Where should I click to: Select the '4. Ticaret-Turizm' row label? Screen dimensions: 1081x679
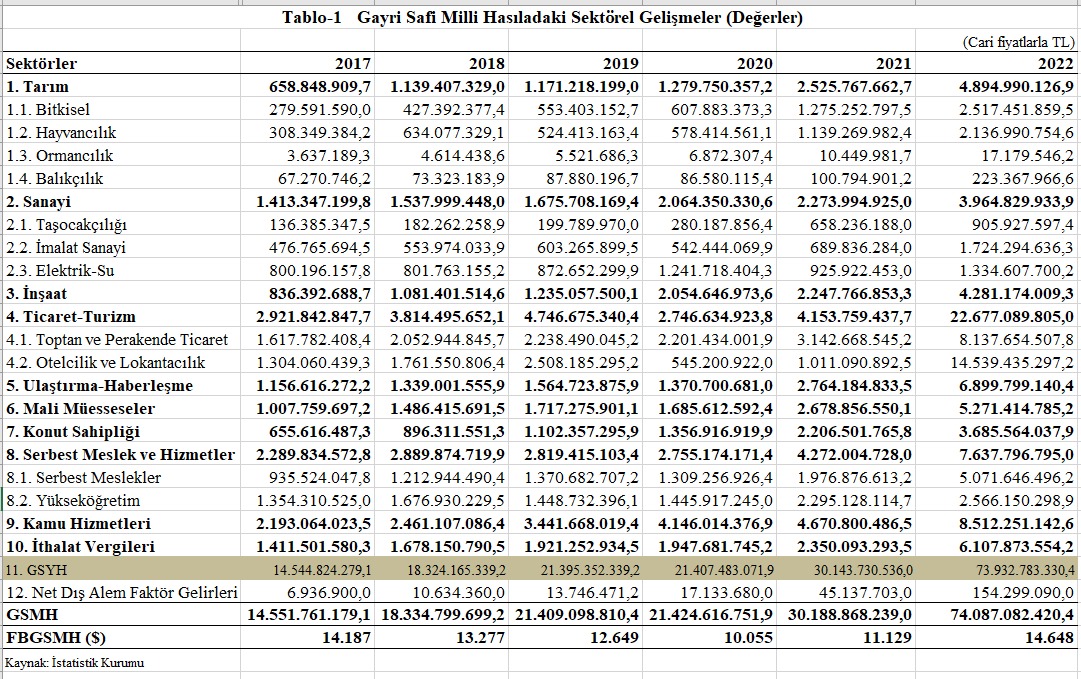(71, 317)
